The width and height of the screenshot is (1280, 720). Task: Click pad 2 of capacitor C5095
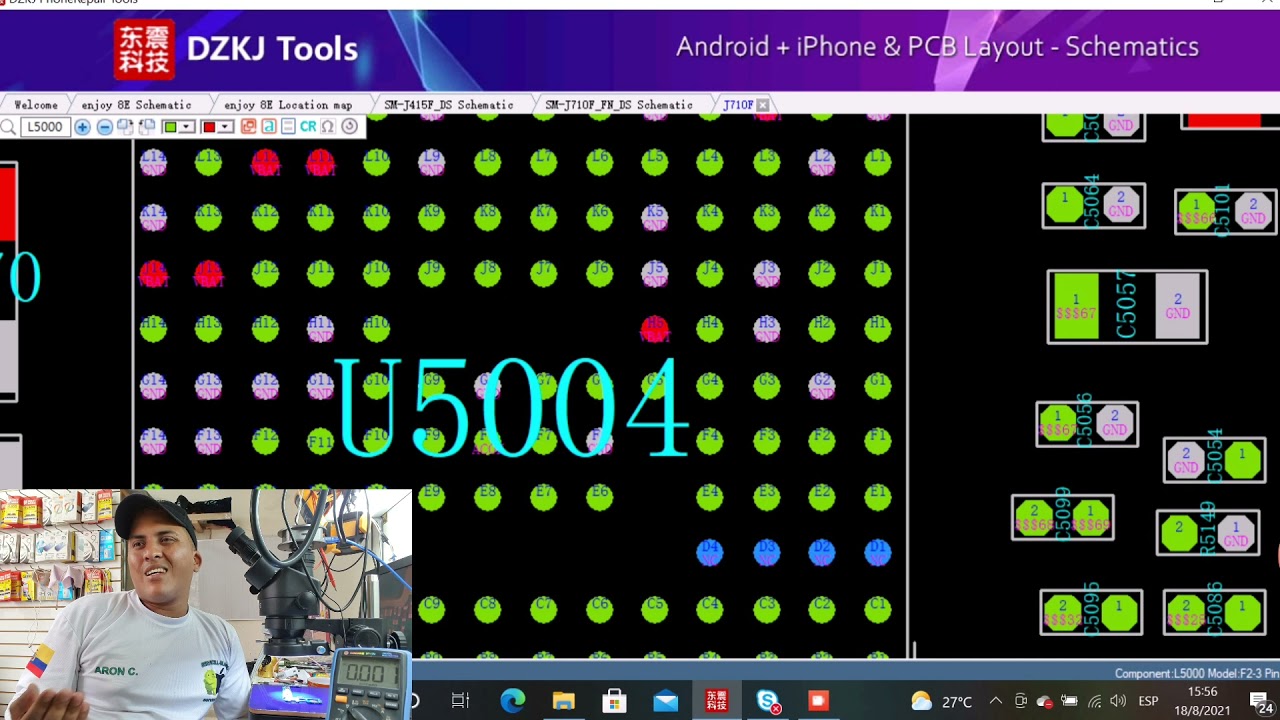pos(1063,612)
